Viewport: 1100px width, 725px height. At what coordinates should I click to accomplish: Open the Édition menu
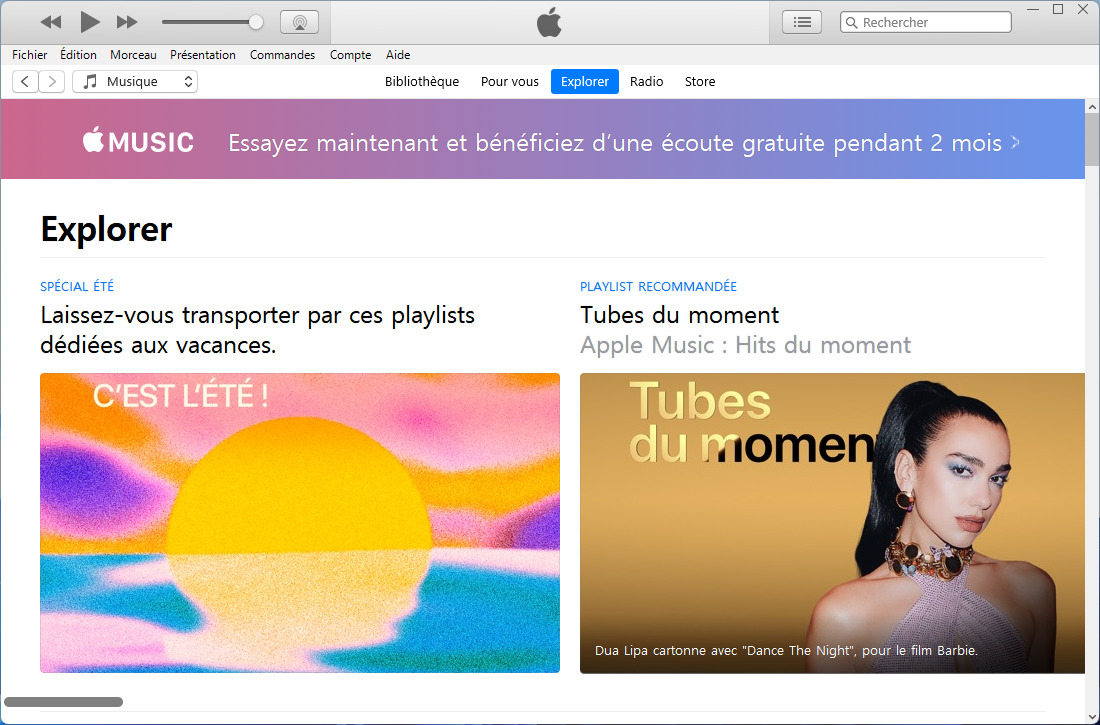point(78,55)
